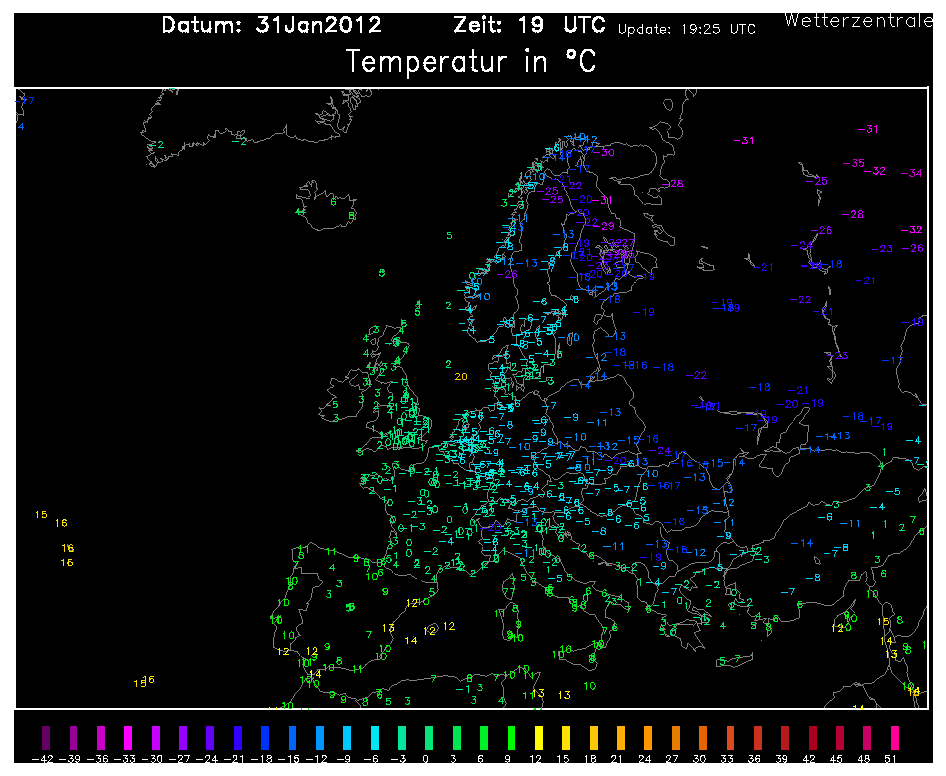
Task: Pick the 15 degree legend swatch
Action: click(x=566, y=737)
